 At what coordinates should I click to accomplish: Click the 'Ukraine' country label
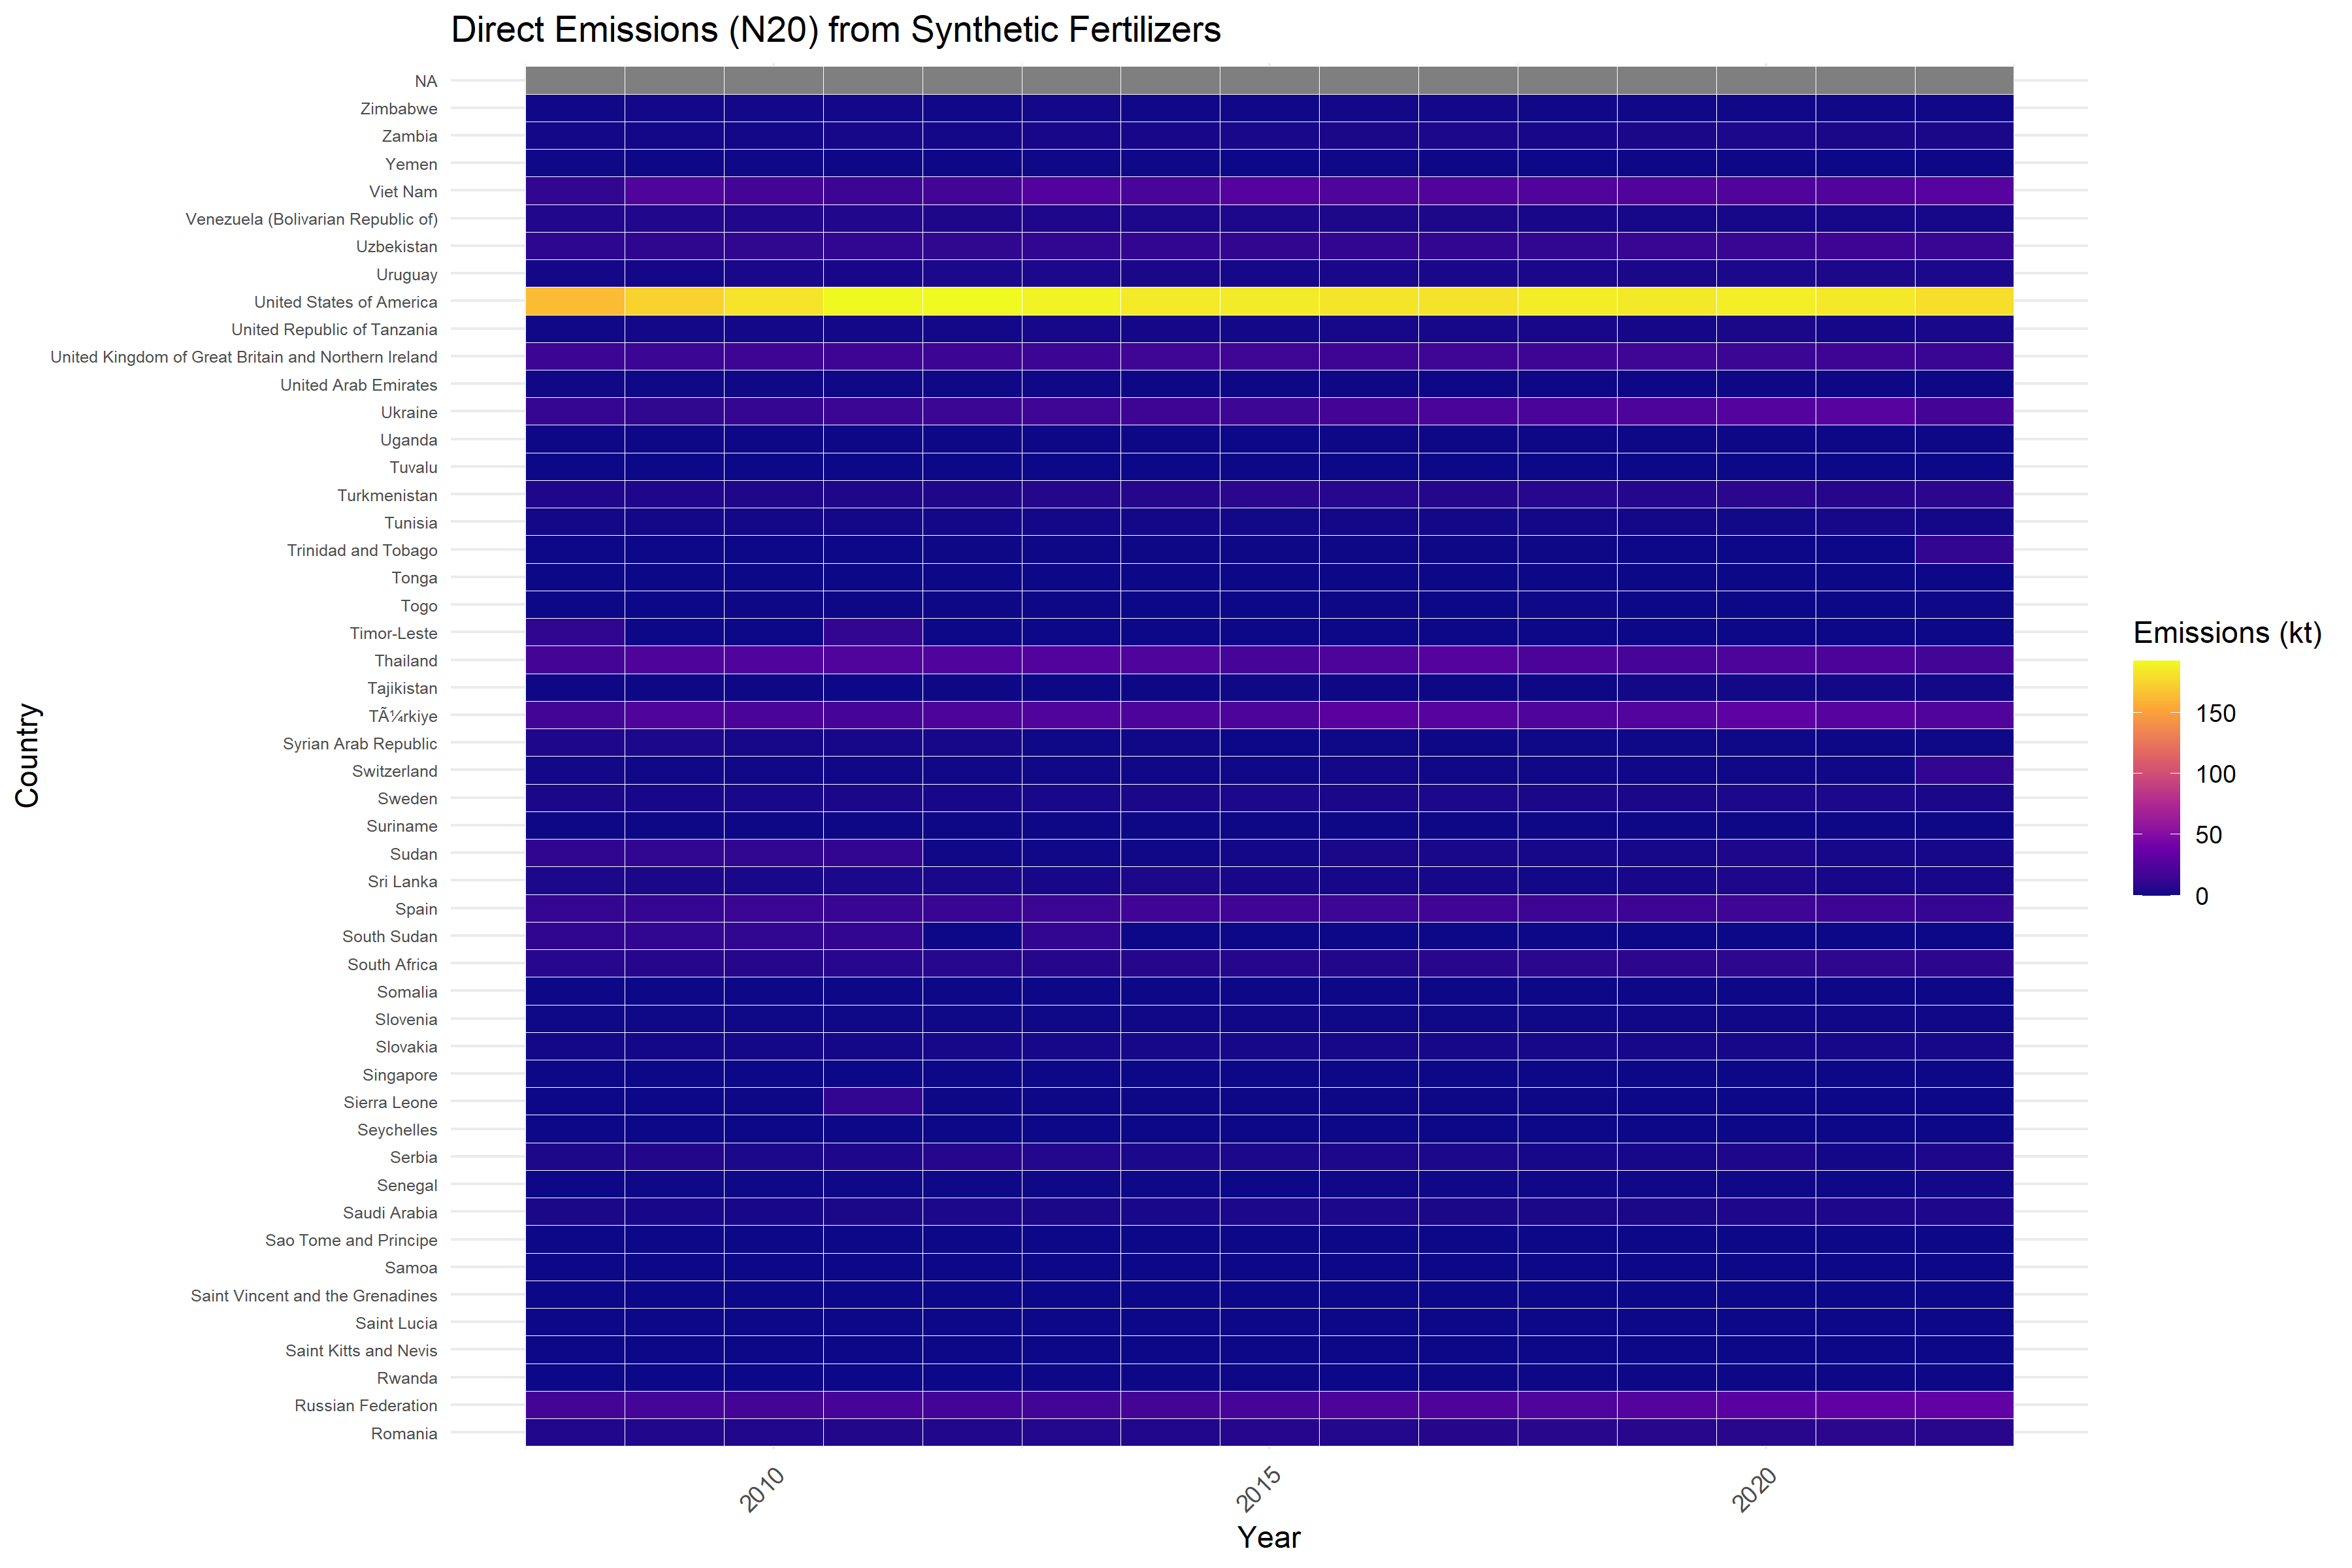point(409,412)
